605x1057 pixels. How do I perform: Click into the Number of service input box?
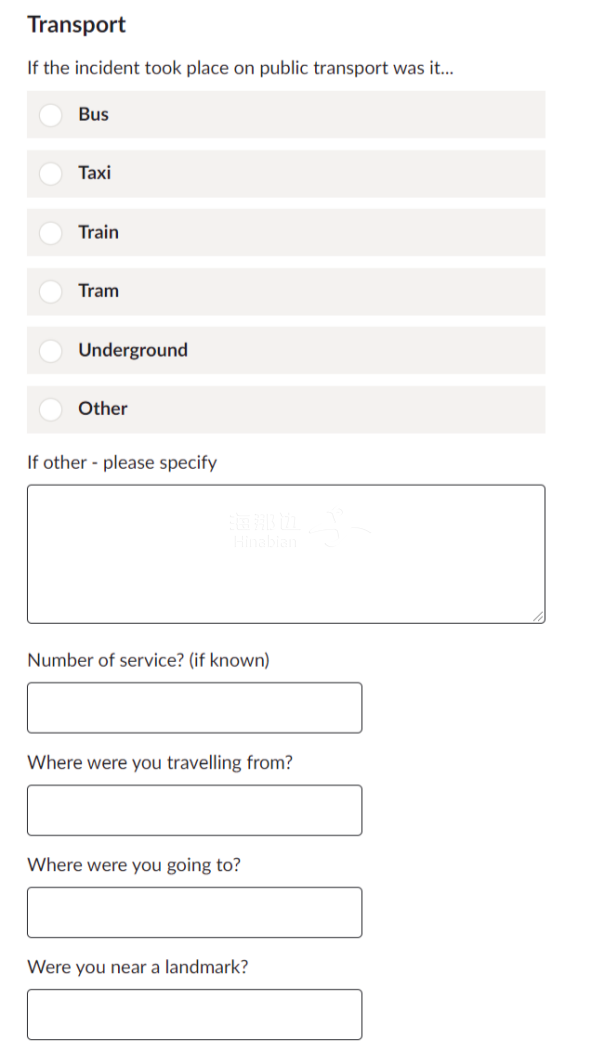pyautogui.click(x=194, y=708)
